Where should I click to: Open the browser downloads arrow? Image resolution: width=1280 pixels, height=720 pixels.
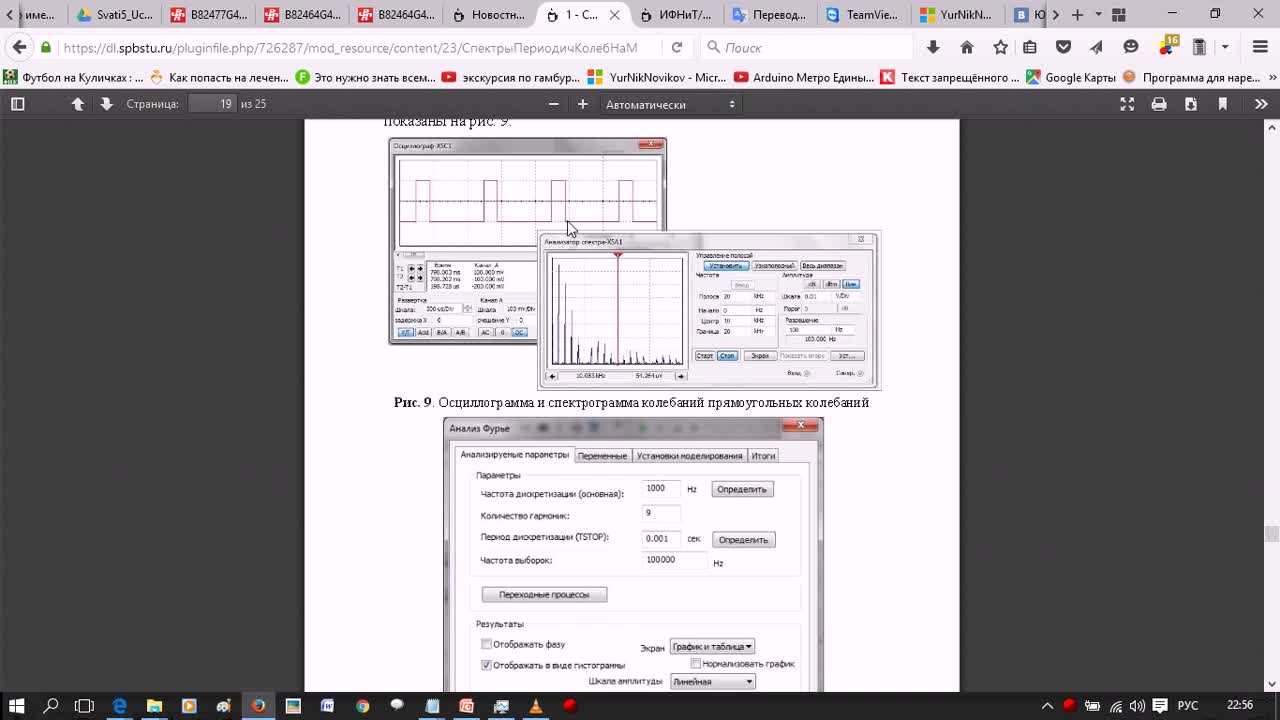pos(933,47)
